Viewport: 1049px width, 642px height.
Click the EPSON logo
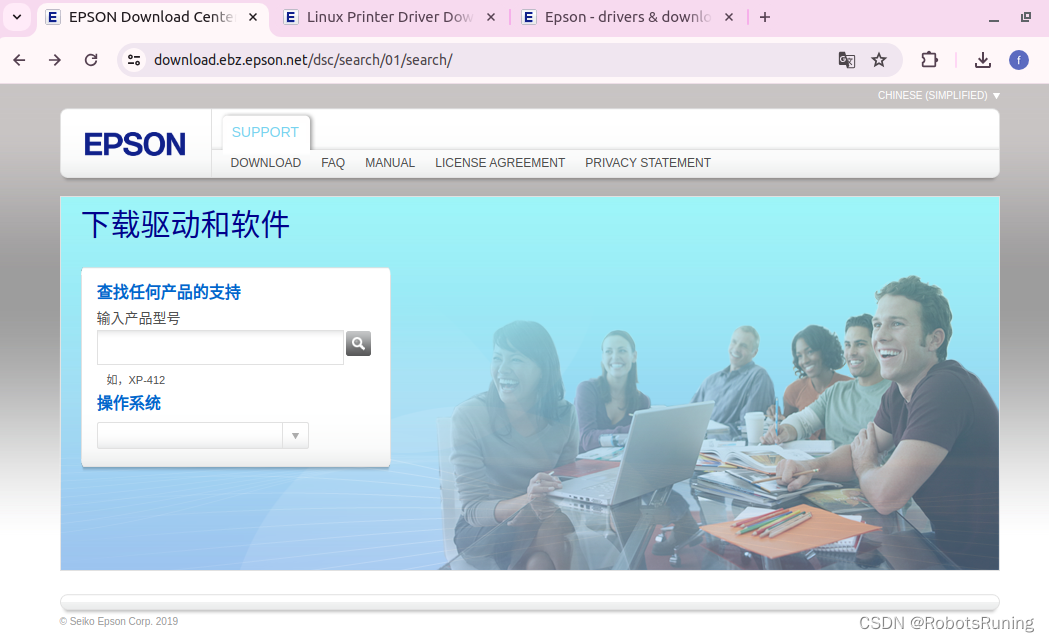[x=135, y=144]
